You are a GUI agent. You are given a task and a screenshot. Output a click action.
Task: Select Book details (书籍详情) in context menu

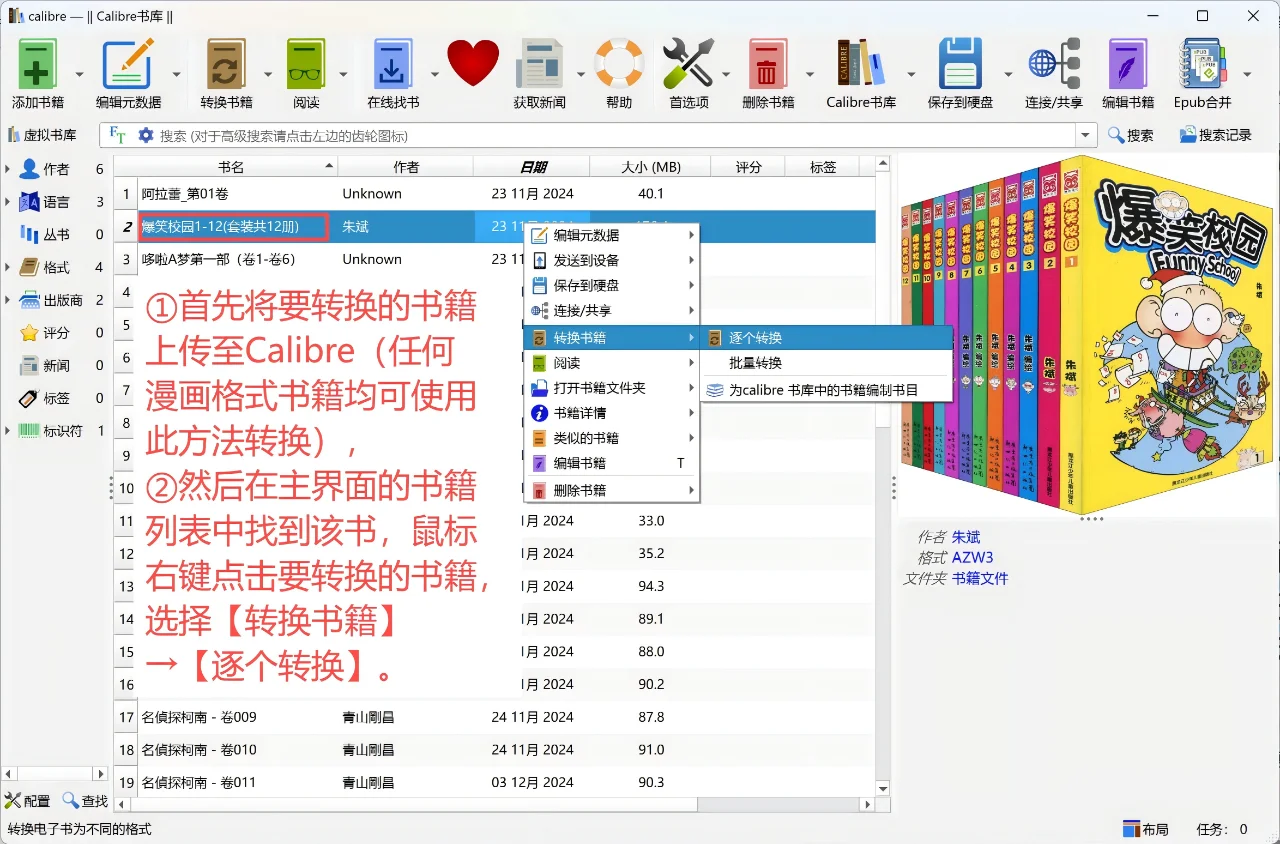point(611,413)
